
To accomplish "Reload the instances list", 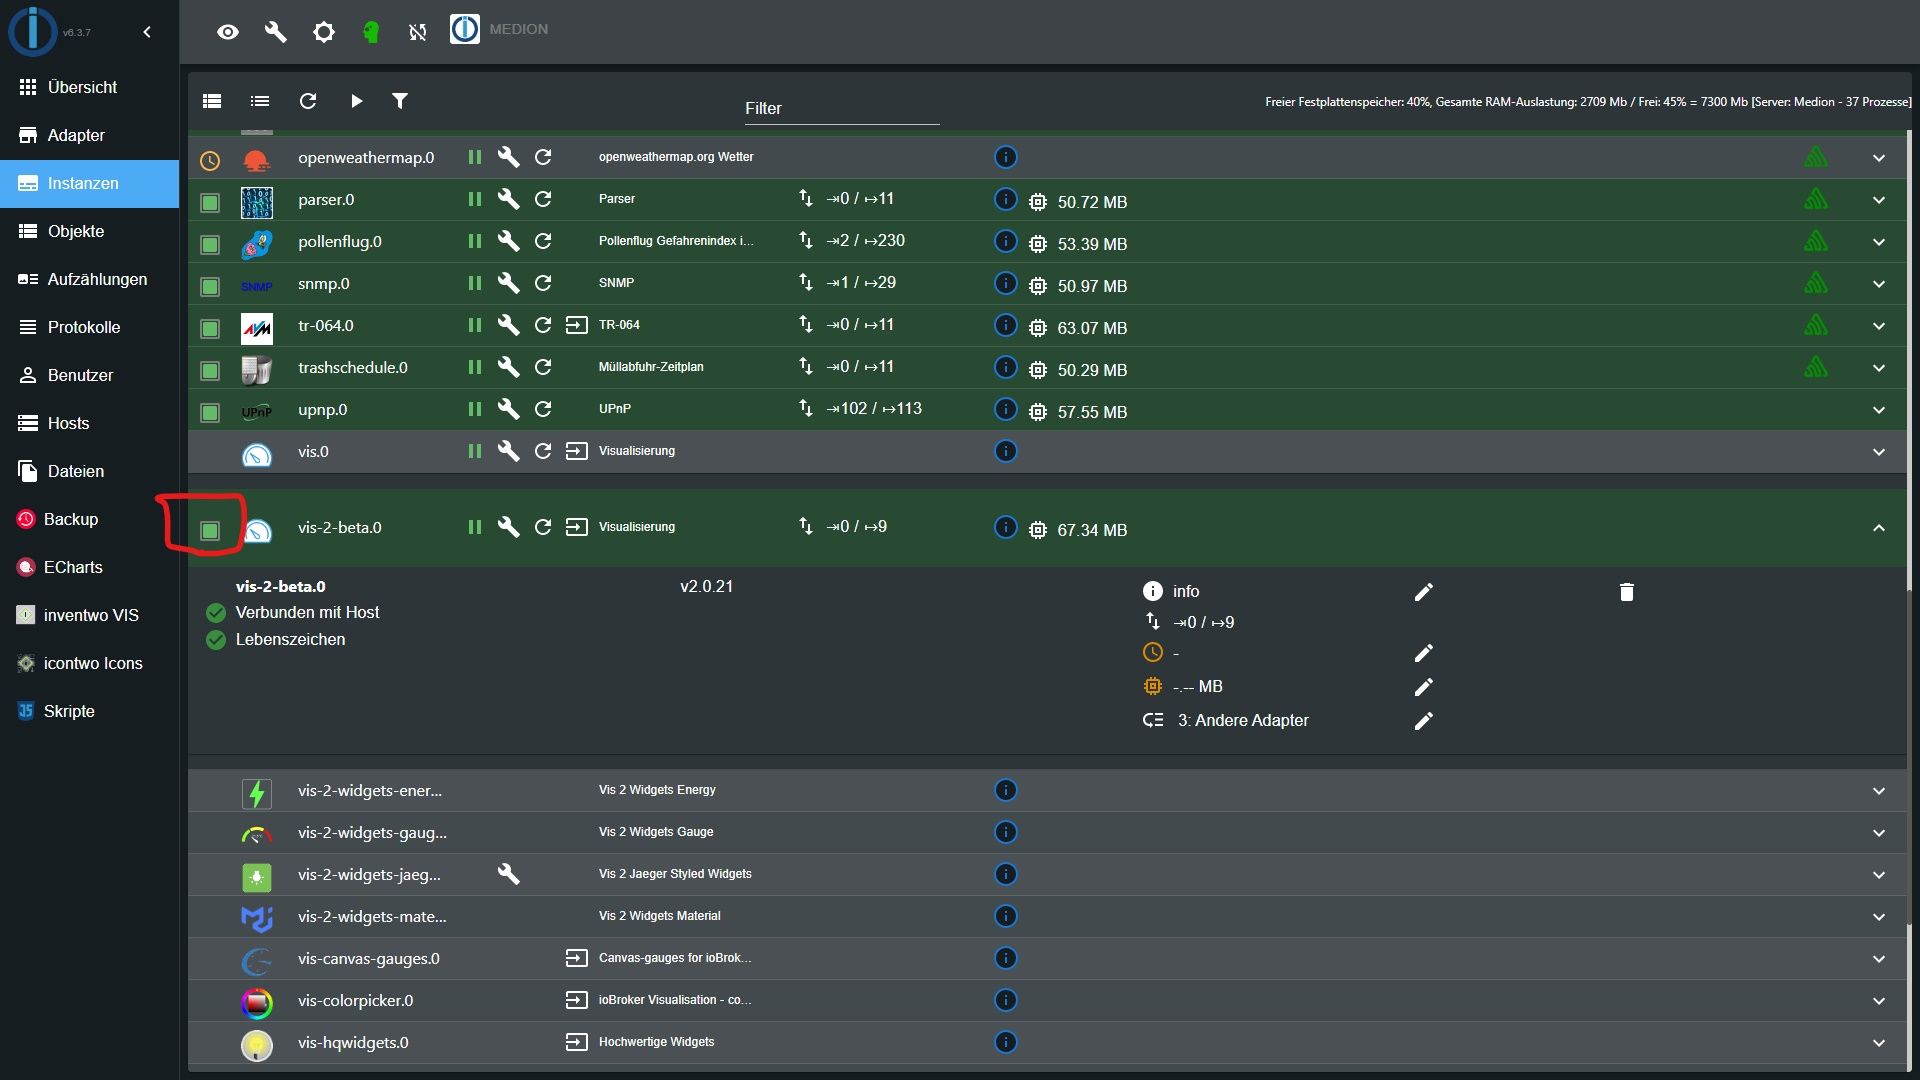I will 308,101.
